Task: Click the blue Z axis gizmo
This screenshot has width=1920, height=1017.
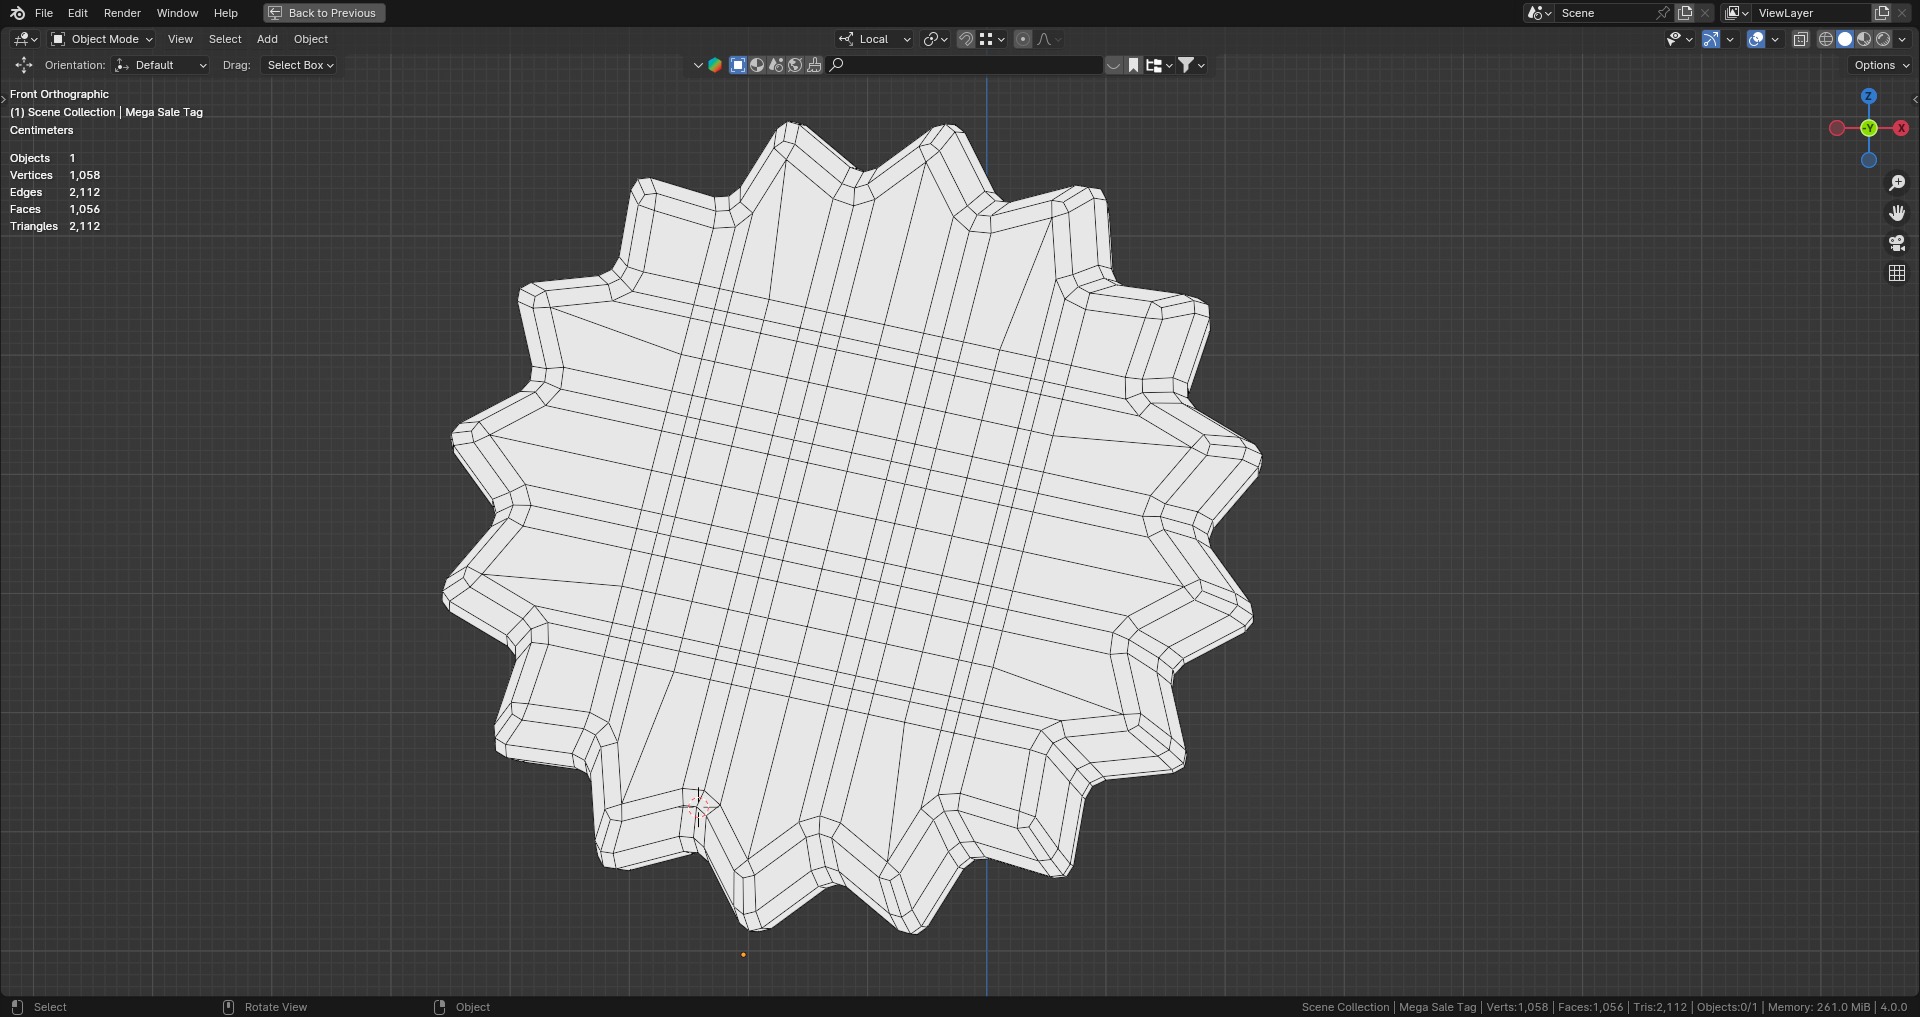Action: [1868, 96]
